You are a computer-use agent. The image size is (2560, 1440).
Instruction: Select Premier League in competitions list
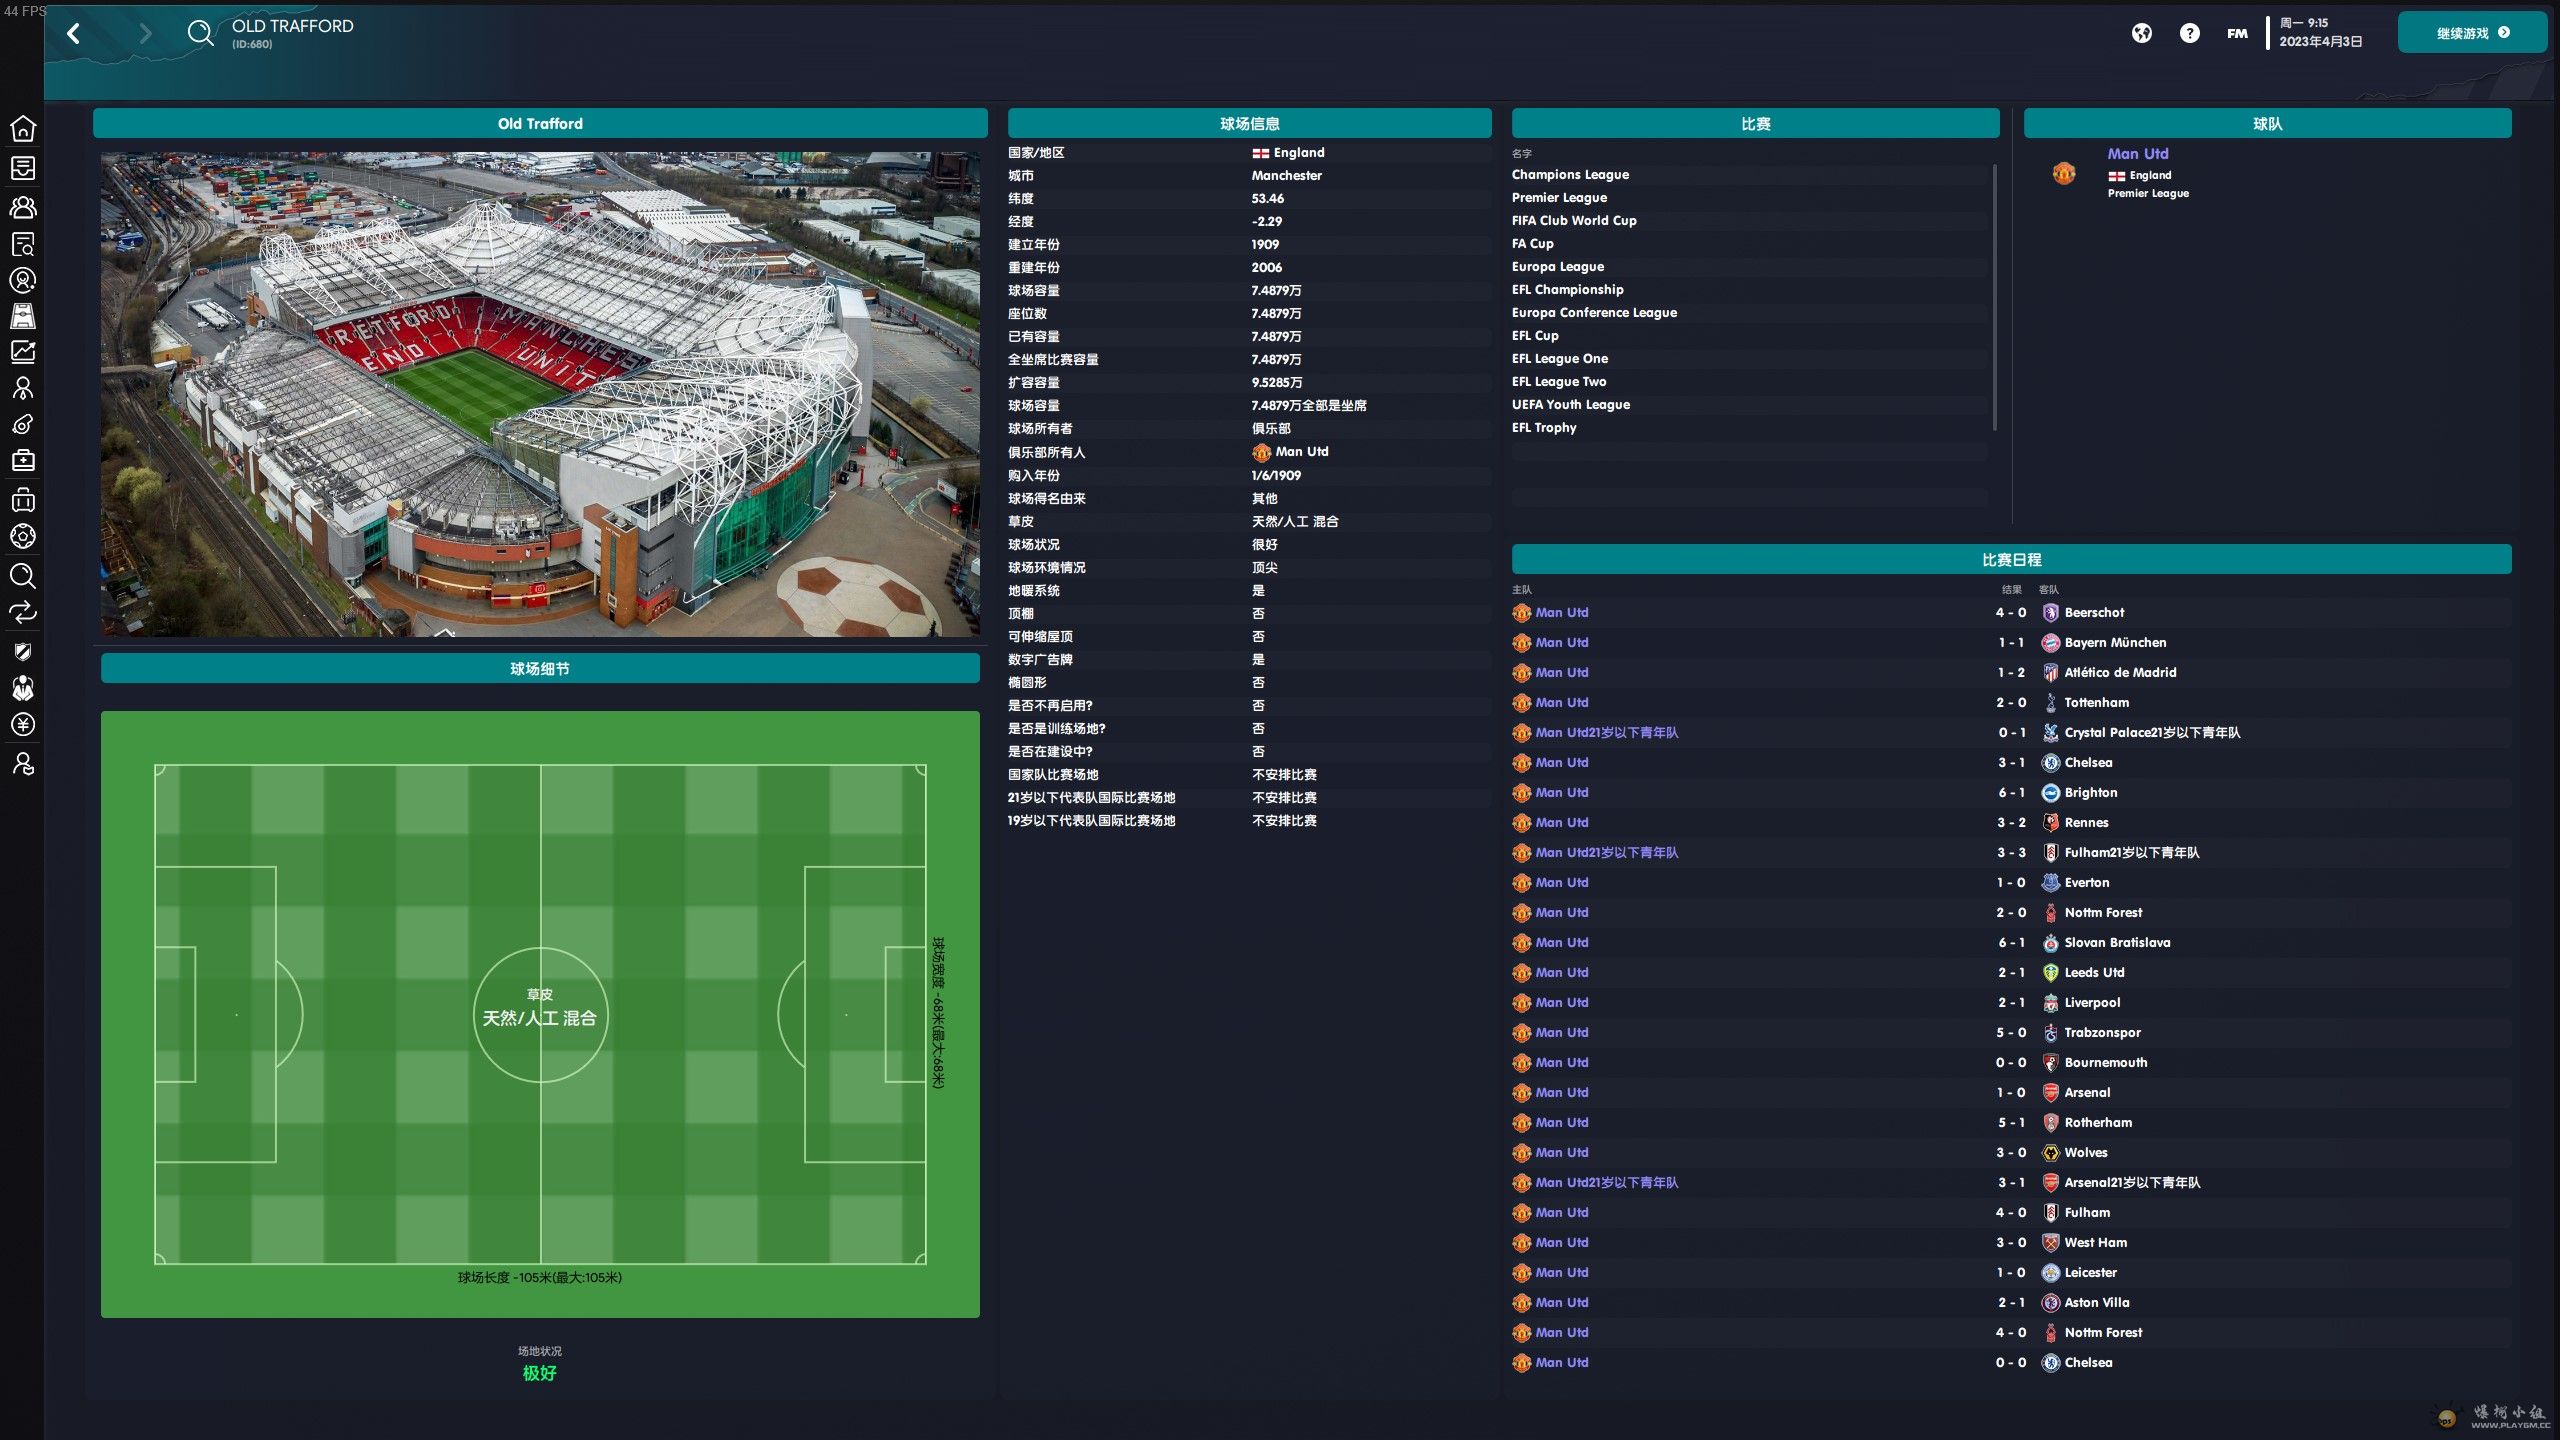(x=1559, y=197)
